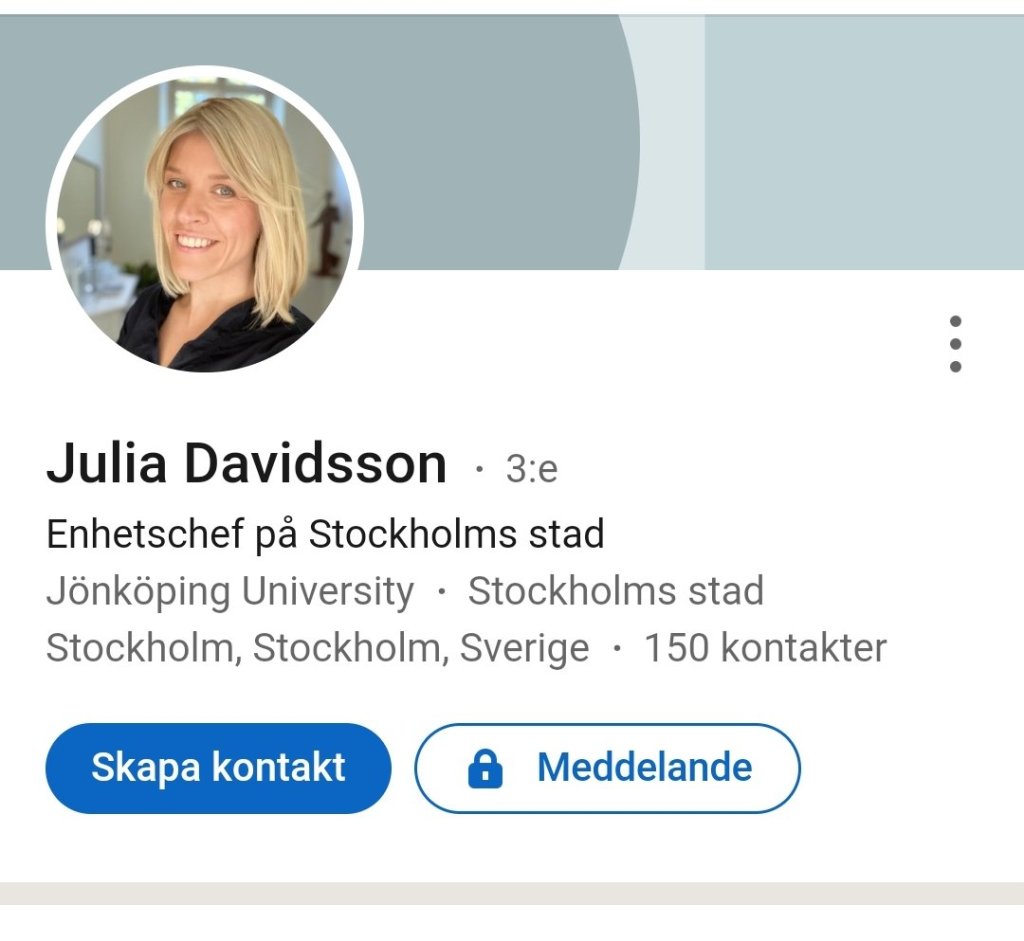Open Stockholms stad employer link in gray row
The height and width of the screenshot is (941, 1024).
pyautogui.click(x=616, y=591)
